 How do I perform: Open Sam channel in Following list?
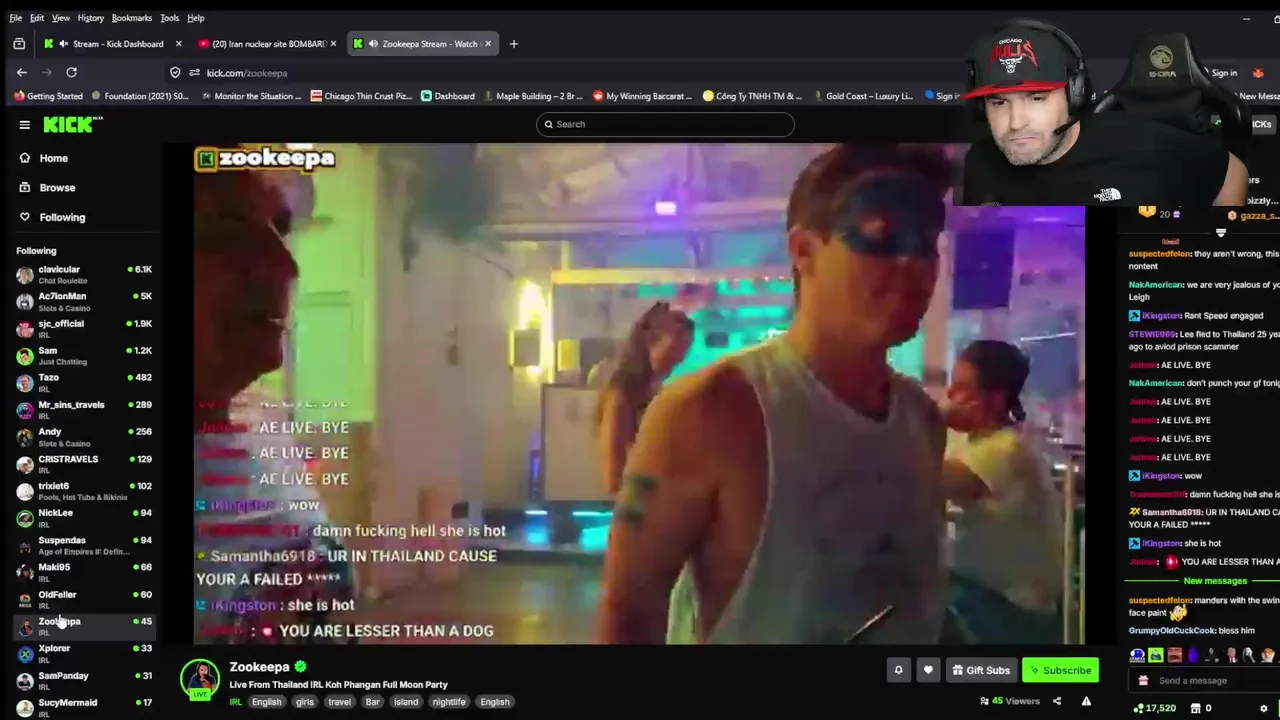pos(84,355)
